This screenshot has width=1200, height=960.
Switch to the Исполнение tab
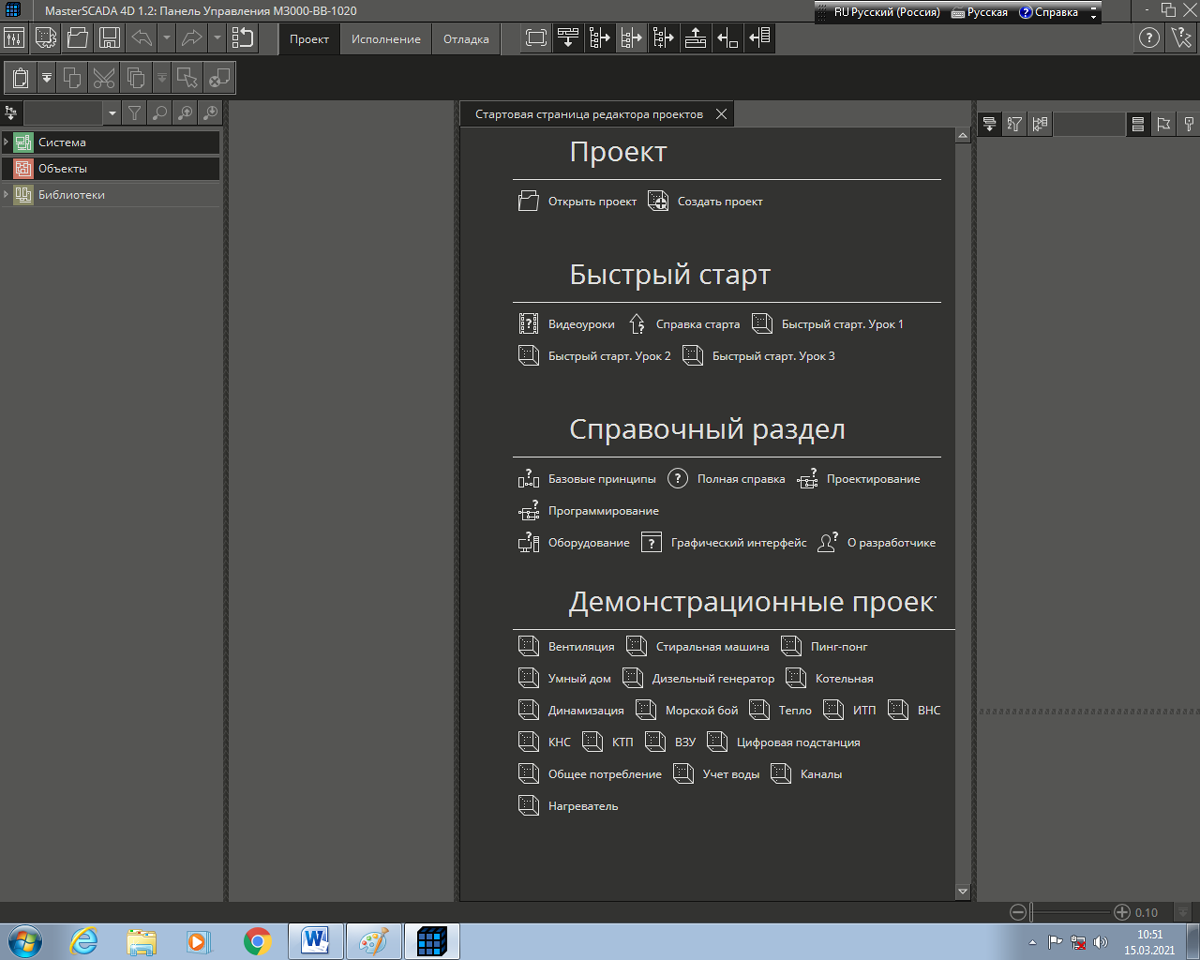(385, 39)
